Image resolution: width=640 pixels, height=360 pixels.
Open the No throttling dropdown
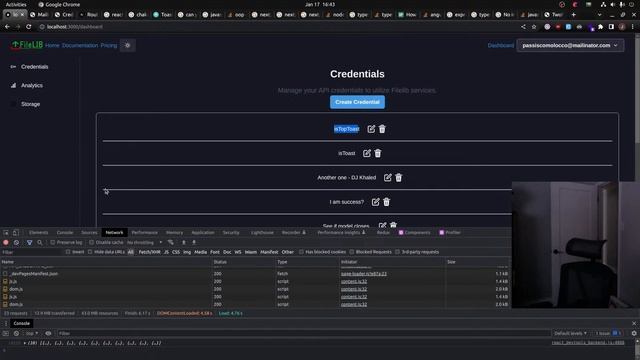144,242
